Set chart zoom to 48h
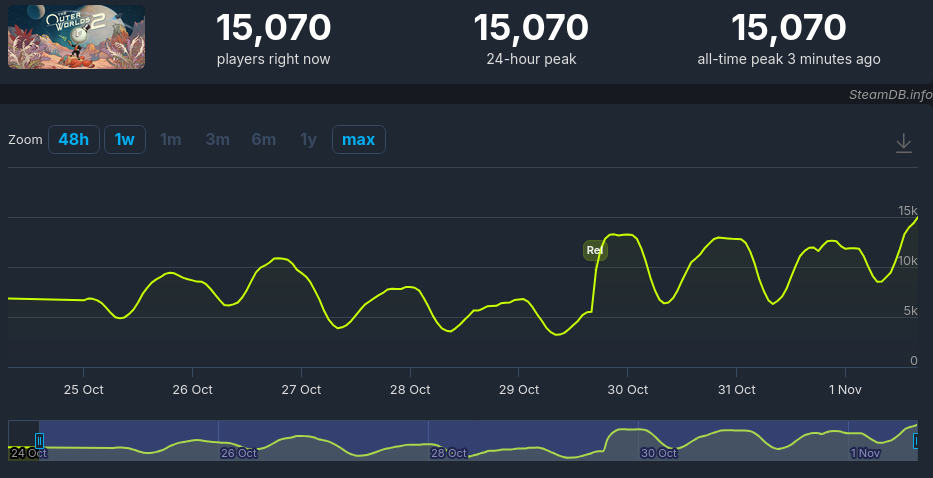This screenshot has height=478, width=933. pos(74,139)
